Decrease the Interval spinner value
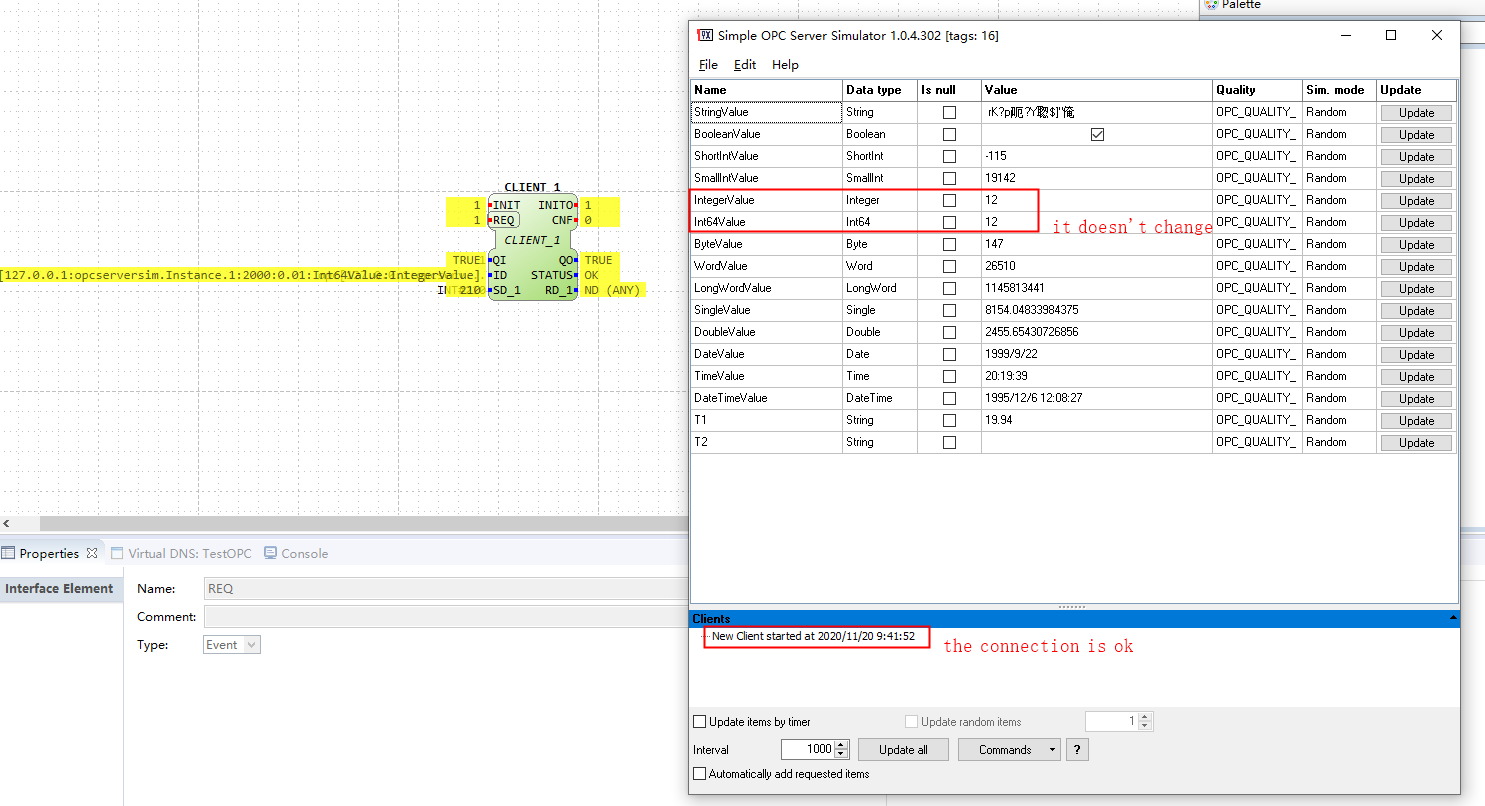The height and width of the screenshot is (806, 1485). (x=841, y=754)
